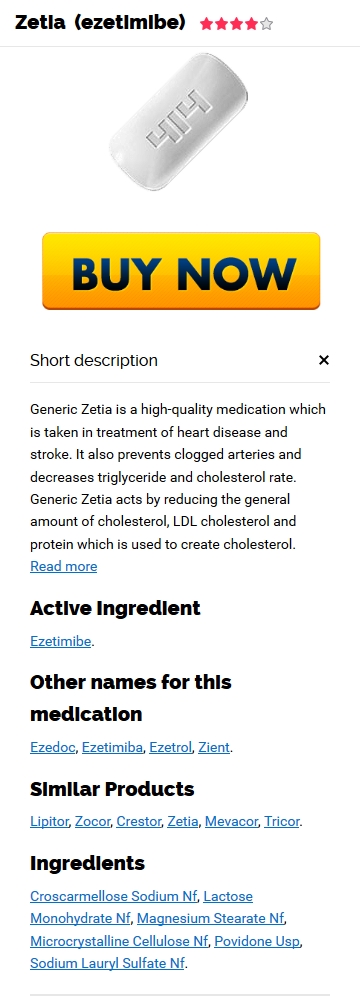Click the star rating icons
Viewport: 360px width, 996px height.
pos(236,24)
